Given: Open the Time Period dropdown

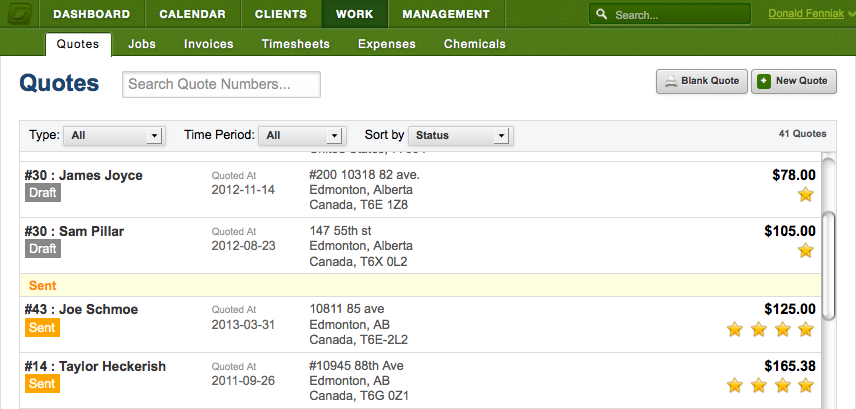Looking at the screenshot, I should click(x=302, y=135).
